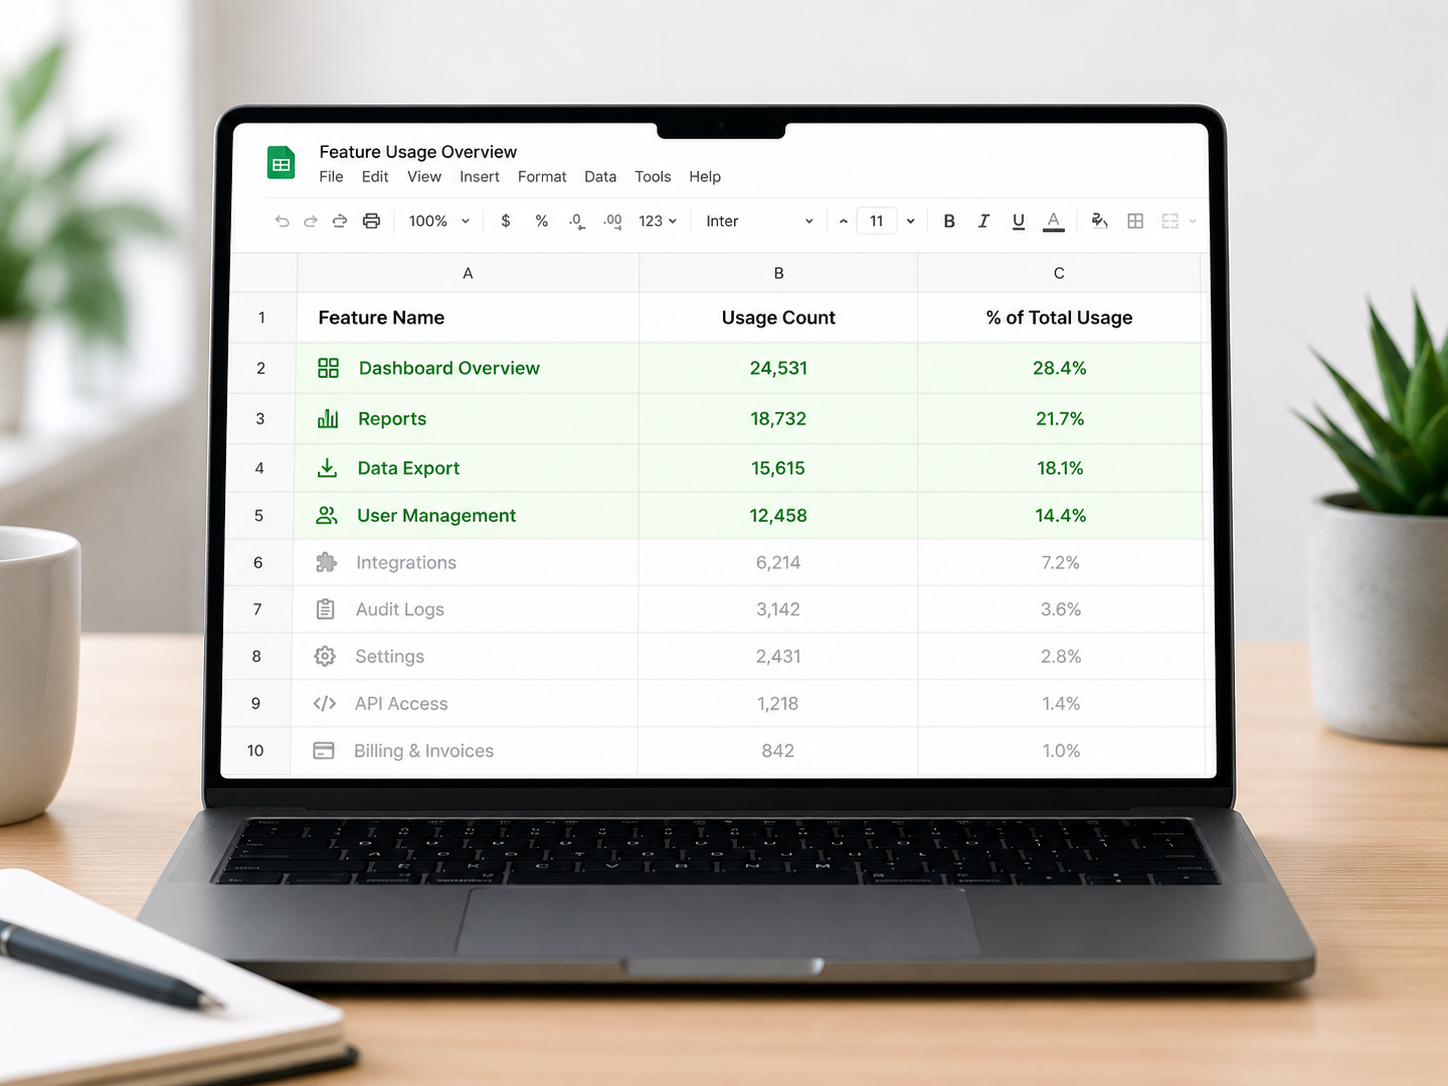The height and width of the screenshot is (1086, 1448).
Task: Open the borders tool
Action: [x=1135, y=221]
